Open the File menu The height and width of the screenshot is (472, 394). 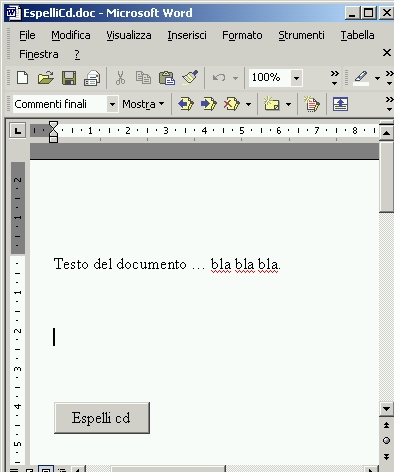27,35
